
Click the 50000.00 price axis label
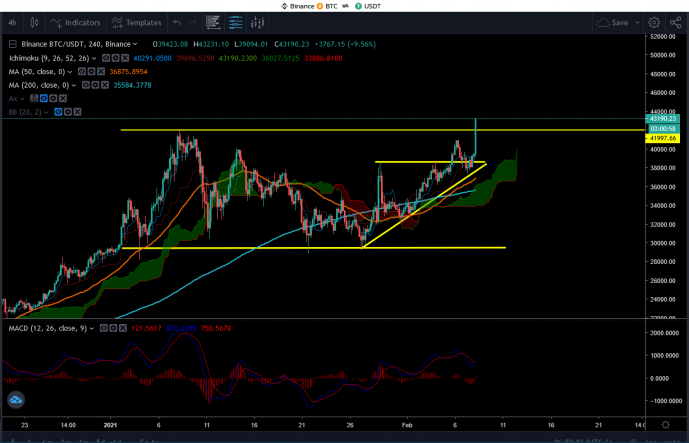click(662, 55)
